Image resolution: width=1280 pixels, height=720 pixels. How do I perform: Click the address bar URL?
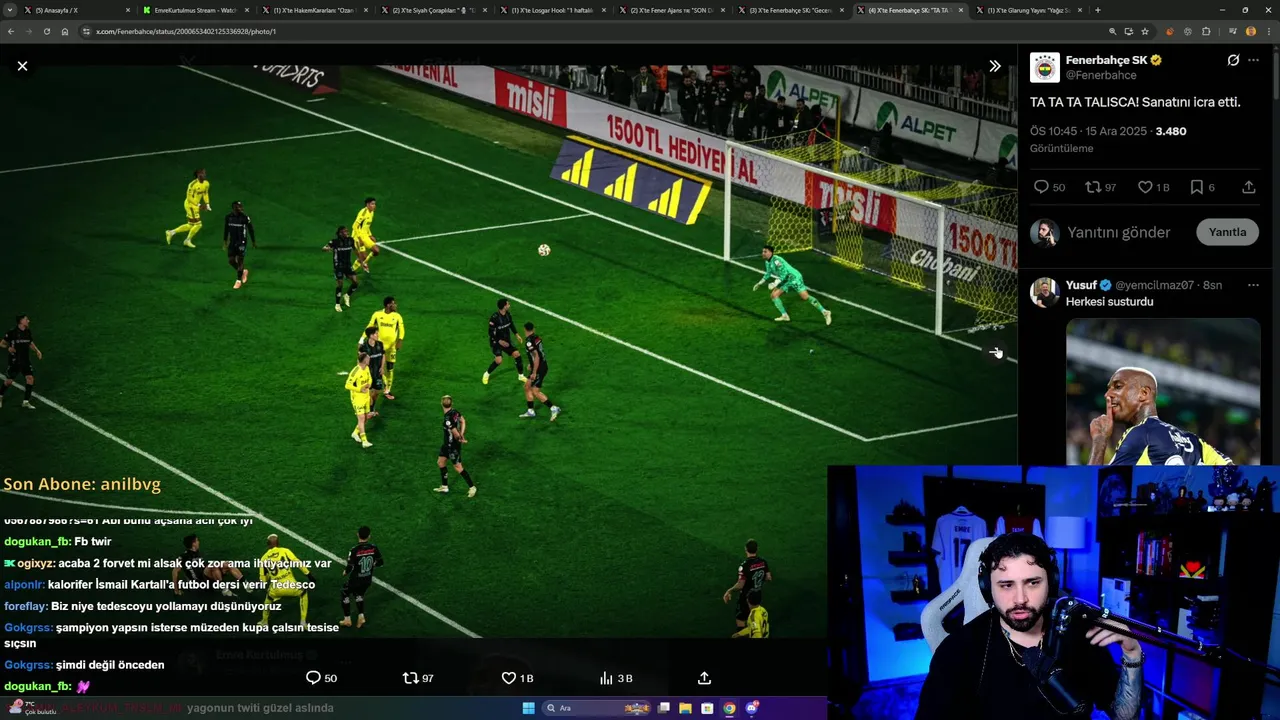coord(186,31)
